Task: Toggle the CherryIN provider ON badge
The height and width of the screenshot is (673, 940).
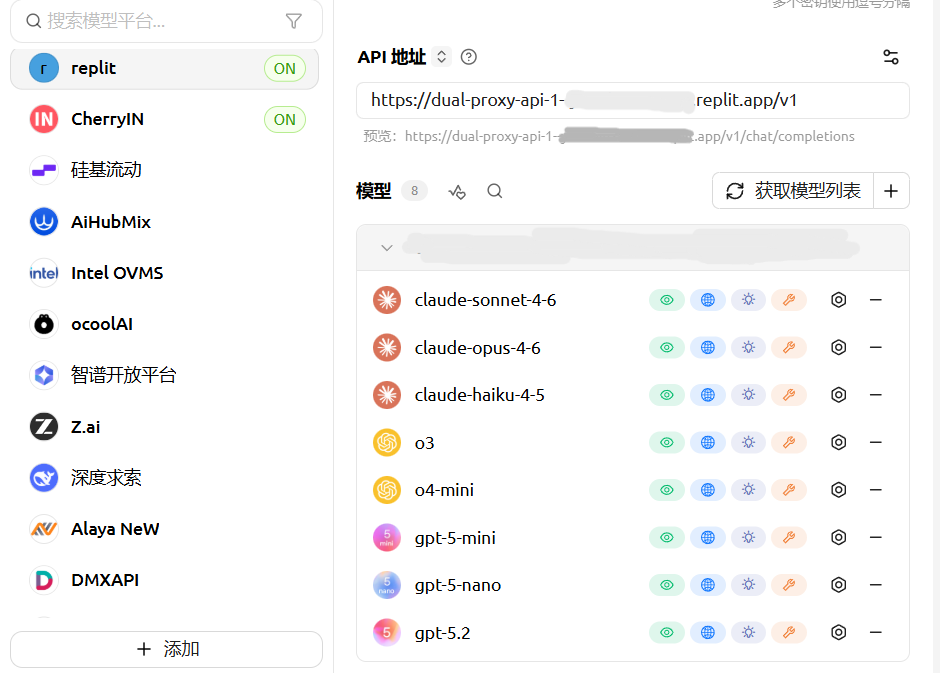Action: point(285,120)
